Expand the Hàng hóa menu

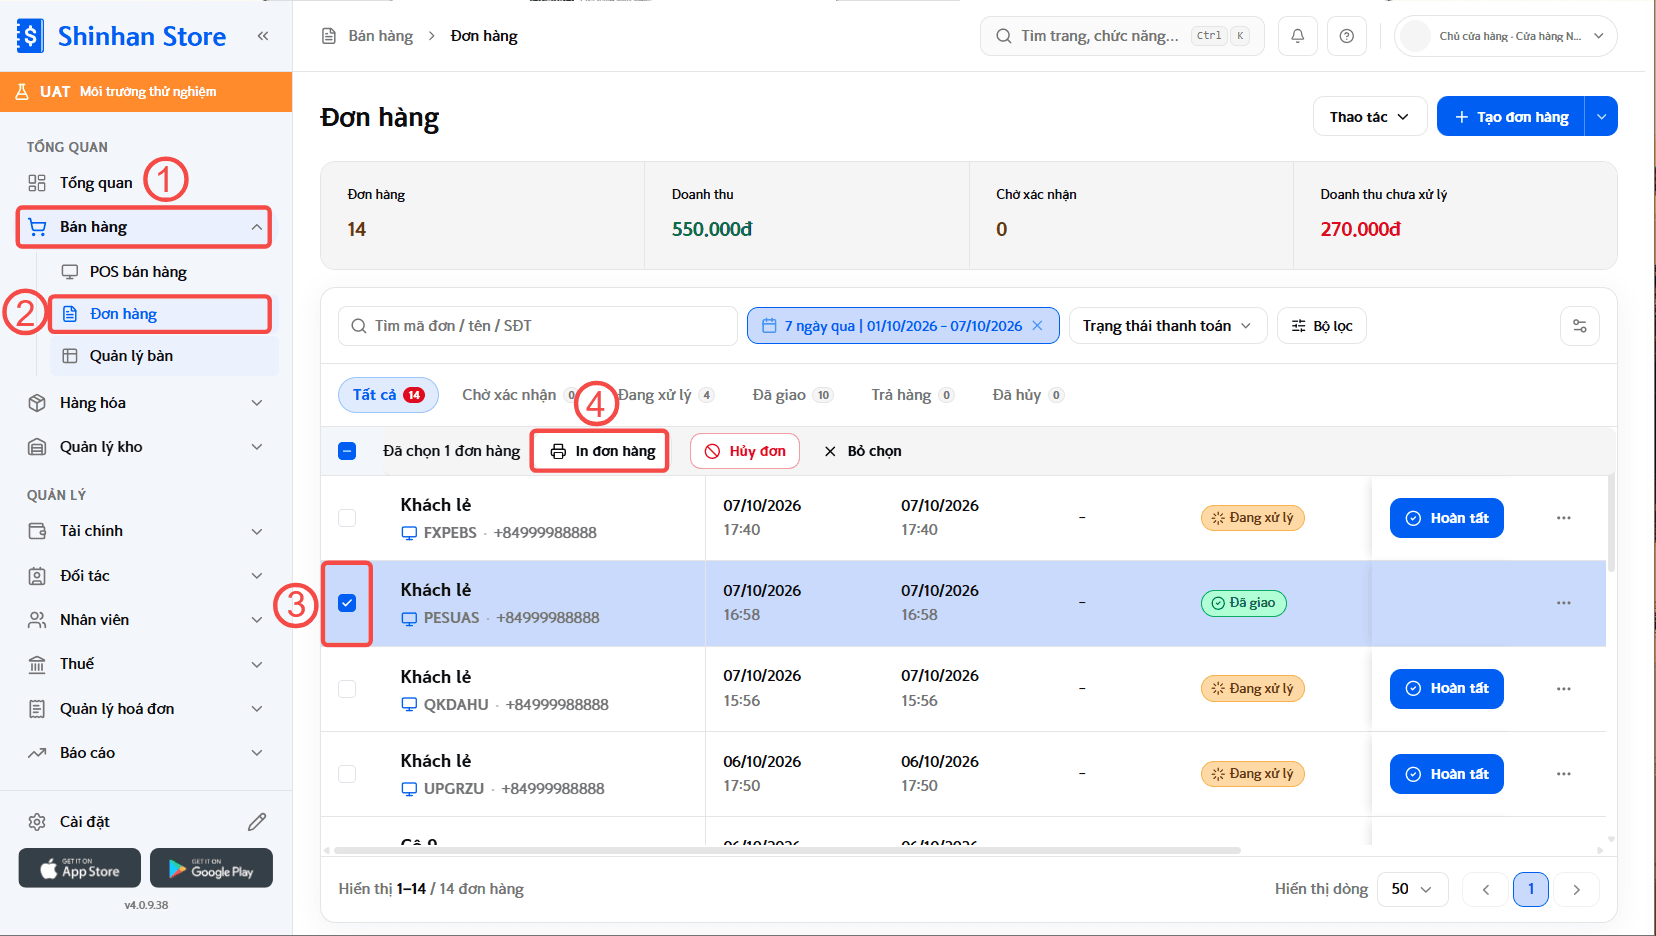[146, 403]
